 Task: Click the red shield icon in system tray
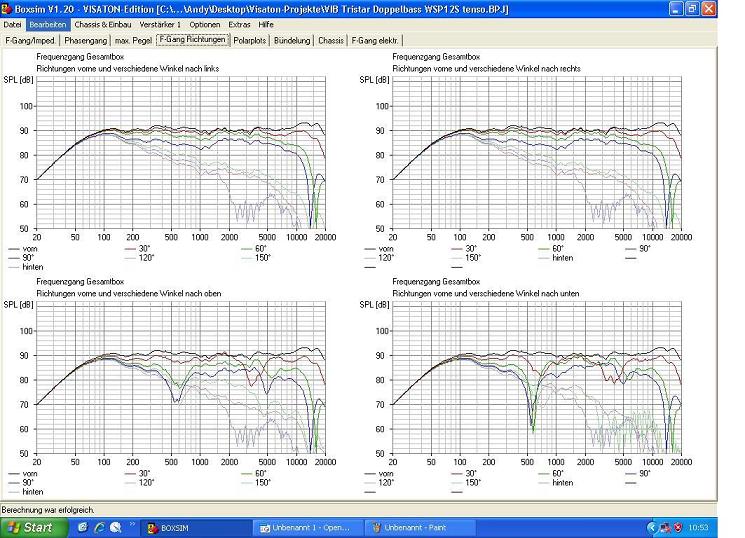[x=678, y=527]
